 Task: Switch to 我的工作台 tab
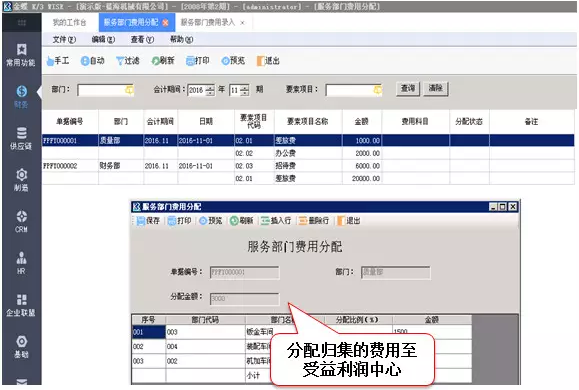point(69,23)
